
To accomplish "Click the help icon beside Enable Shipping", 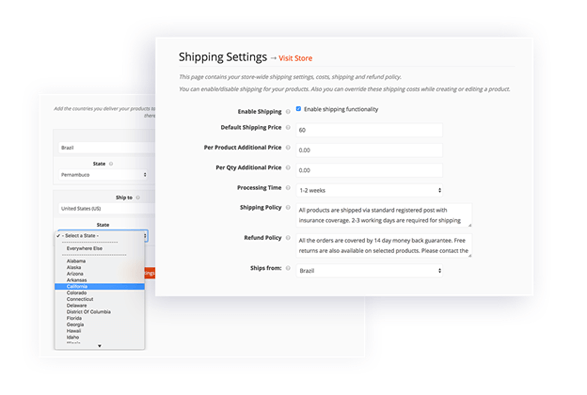I will (x=288, y=112).
